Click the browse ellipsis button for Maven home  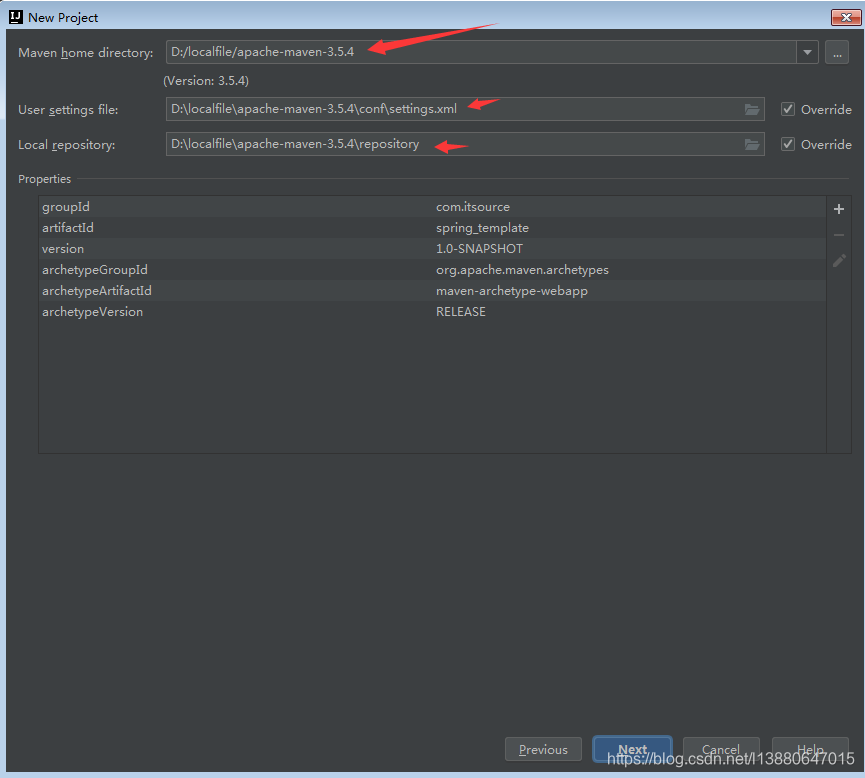(837, 52)
